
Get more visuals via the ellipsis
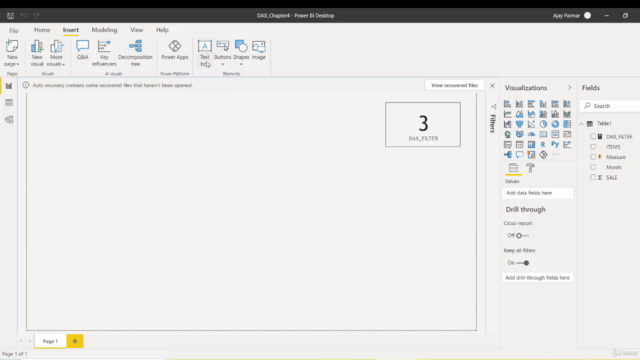pos(555,155)
